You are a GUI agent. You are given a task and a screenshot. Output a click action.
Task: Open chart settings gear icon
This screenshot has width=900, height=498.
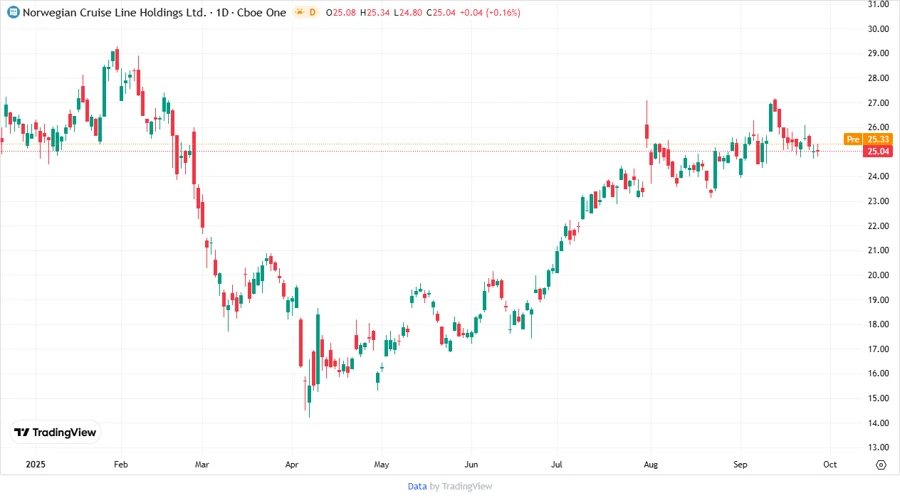pyautogui.click(x=881, y=465)
